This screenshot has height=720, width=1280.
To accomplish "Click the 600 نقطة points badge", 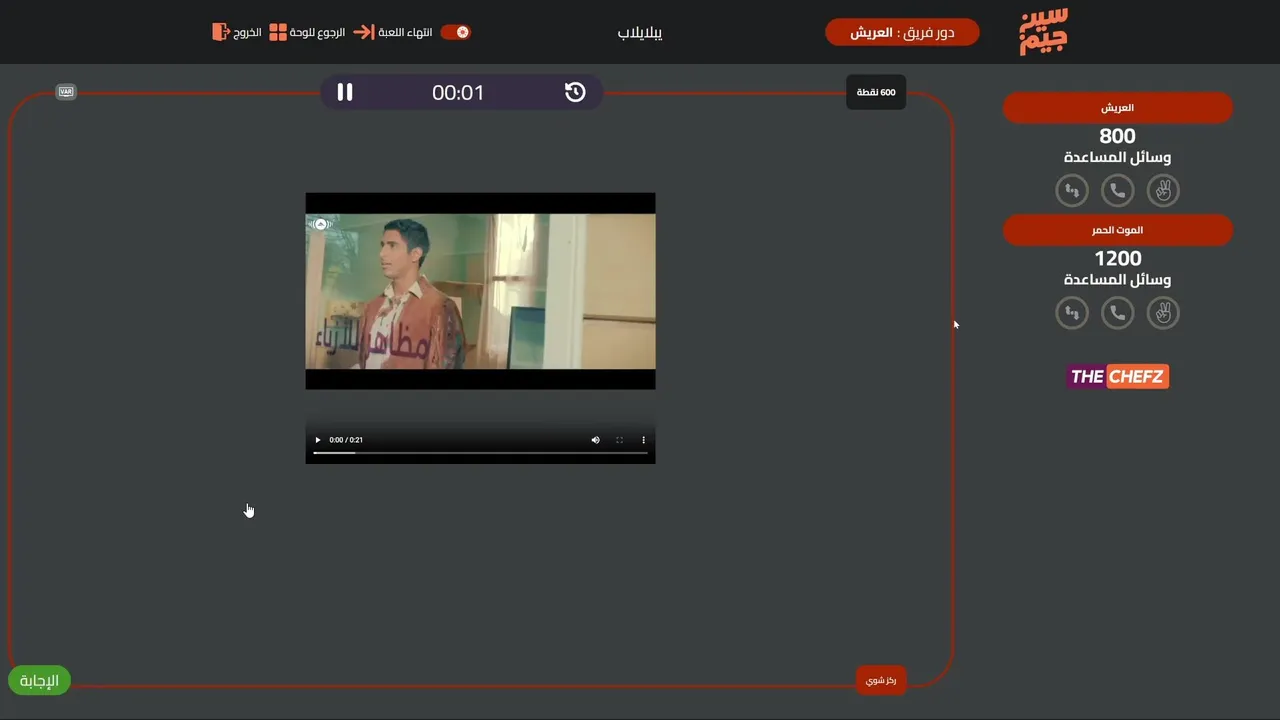I will click(x=876, y=92).
